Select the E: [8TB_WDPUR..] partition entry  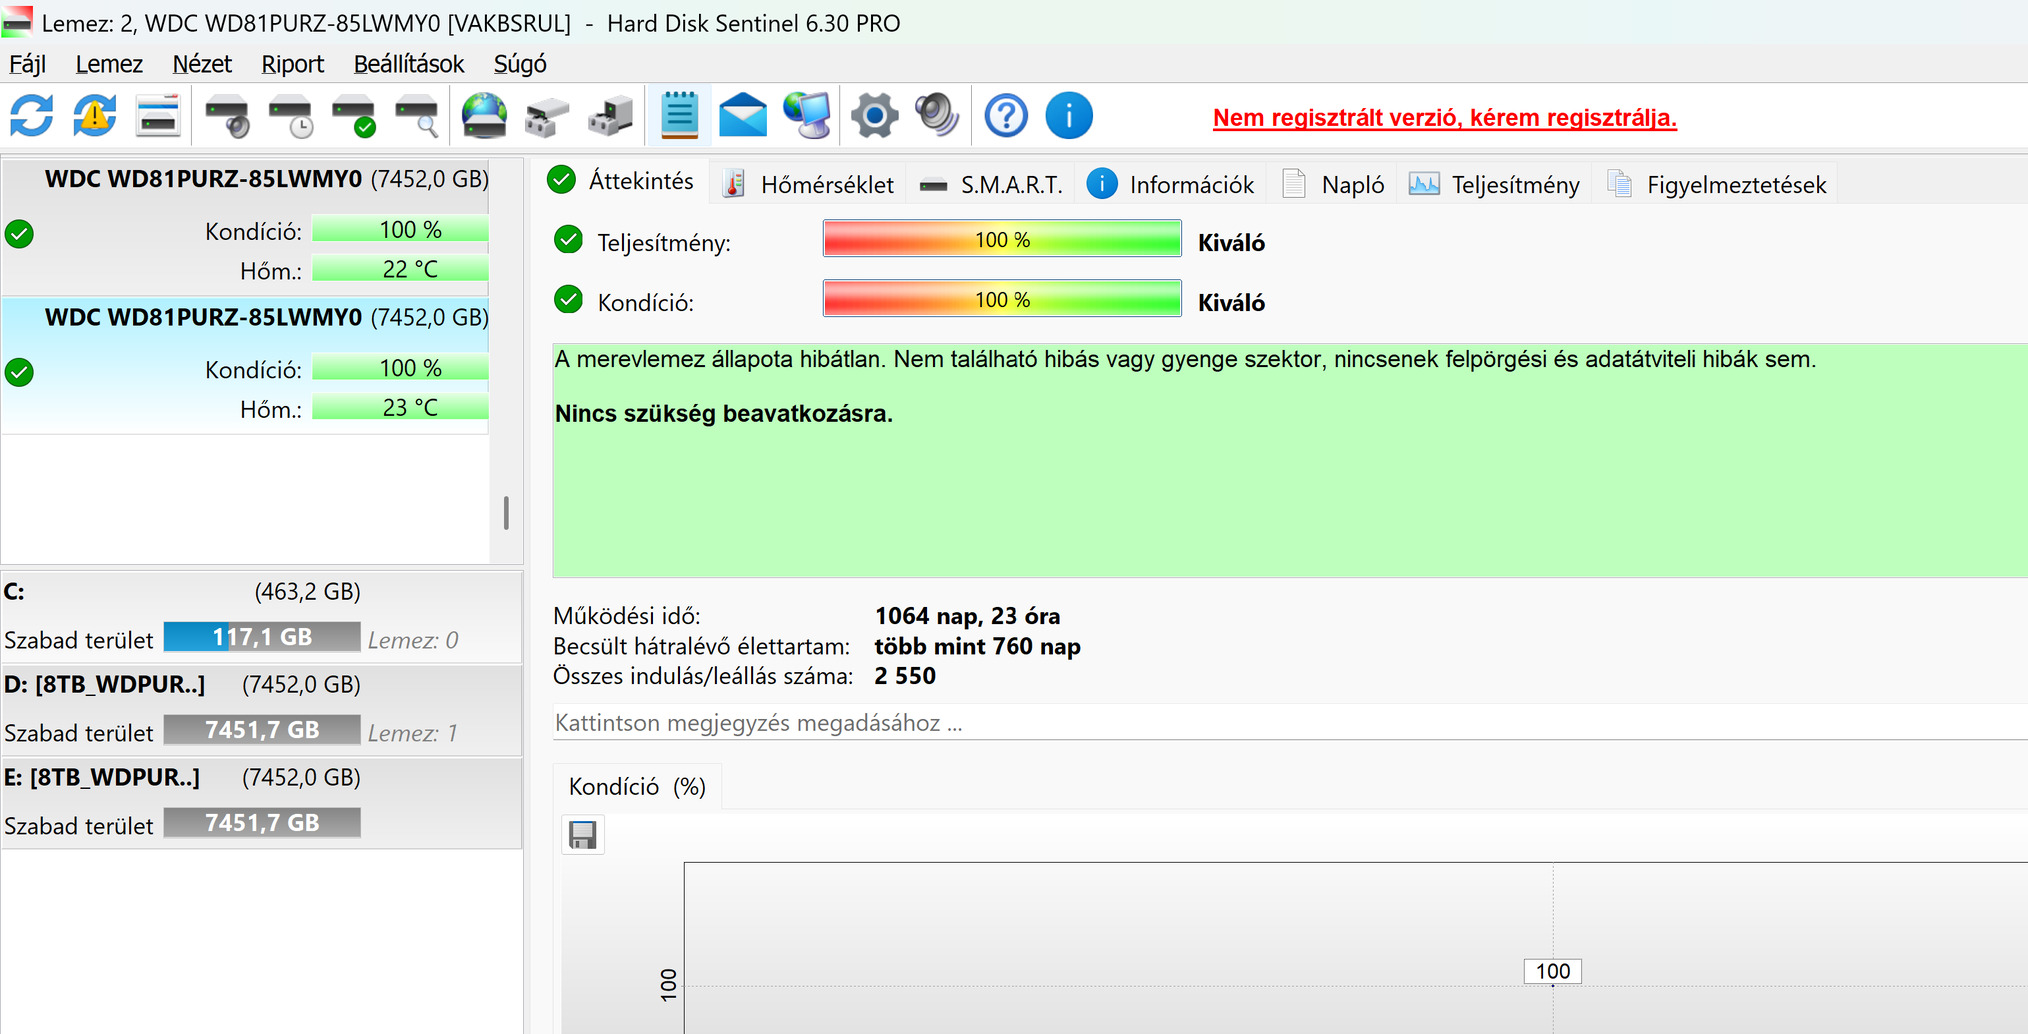[261, 803]
